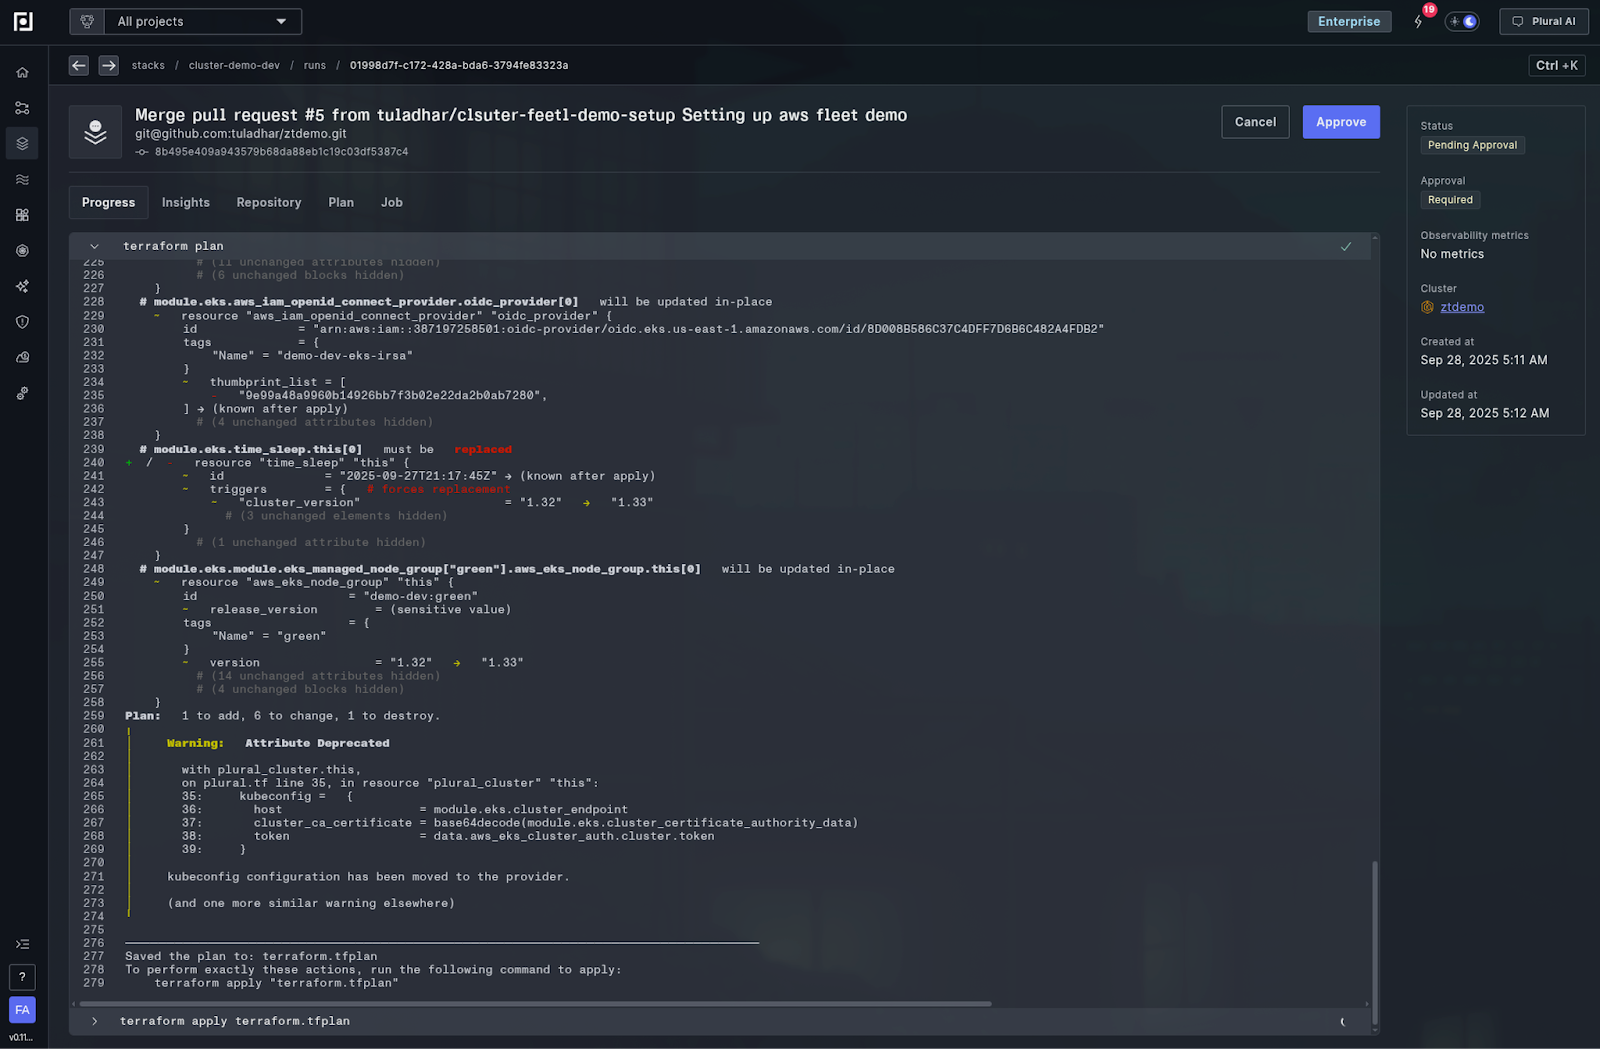Open the Home icon in sidebar

pyautogui.click(x=22, y=72)
